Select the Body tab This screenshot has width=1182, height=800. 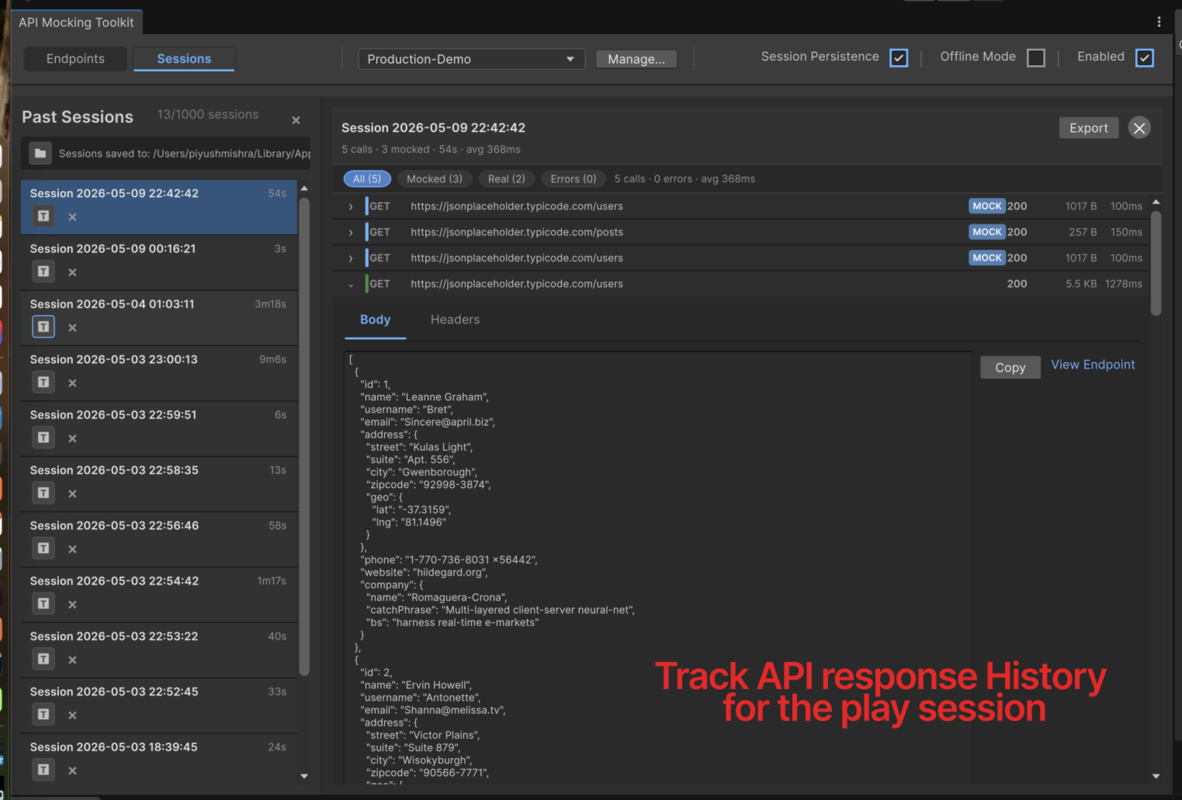(x=375, y=320)
